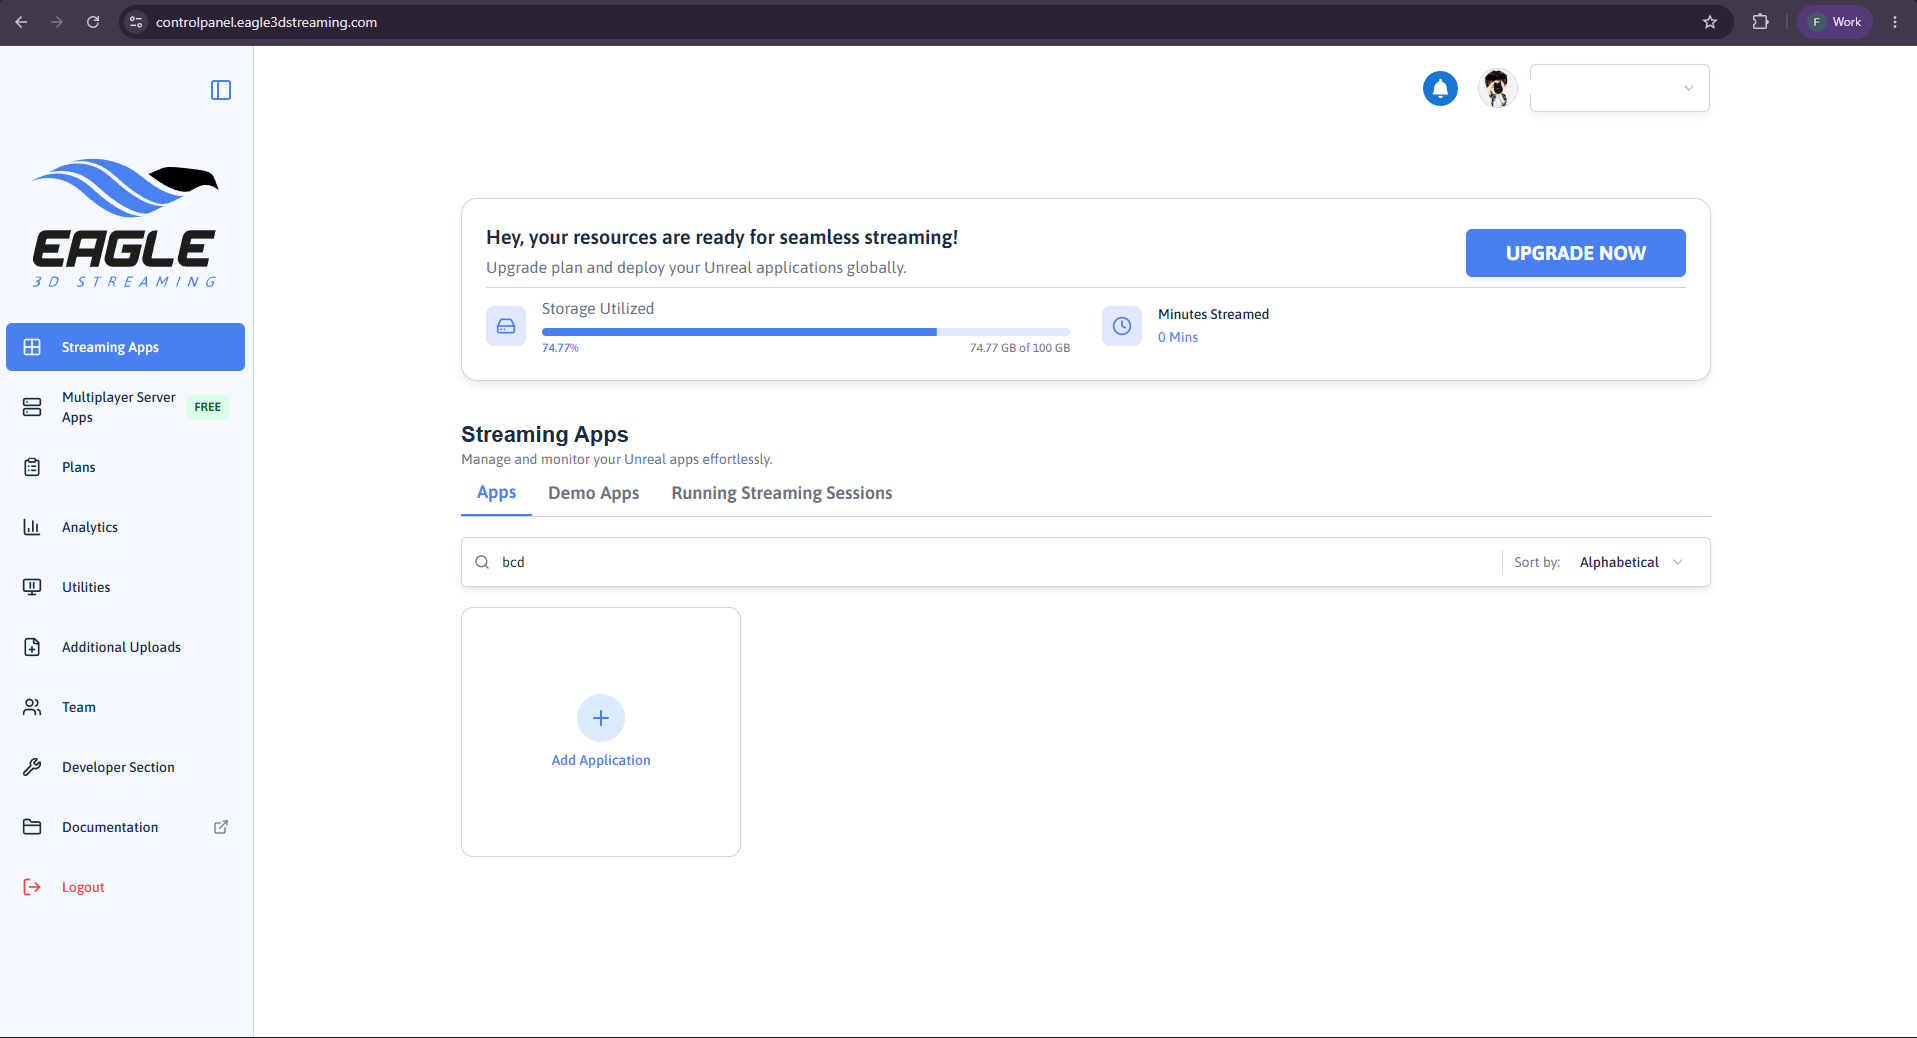The height and width of the screenshot is (1038, 1917).
Task: Open Multiplayer Server Apps in sidebar
Action: [125, 407]
